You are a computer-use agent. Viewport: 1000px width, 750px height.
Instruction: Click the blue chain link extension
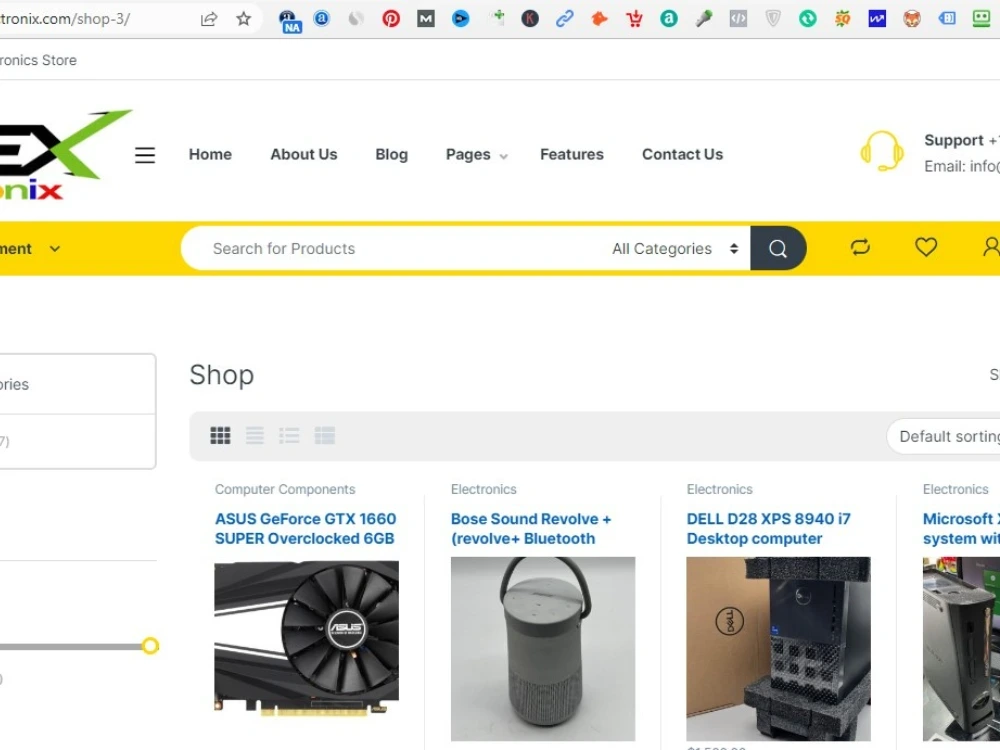(564, 19)
